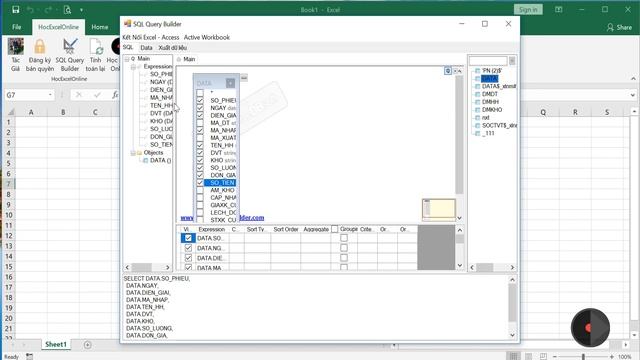640x360 pixels.
Task: Select the DMKHO table in right list
Action: [x=492, y=110]
